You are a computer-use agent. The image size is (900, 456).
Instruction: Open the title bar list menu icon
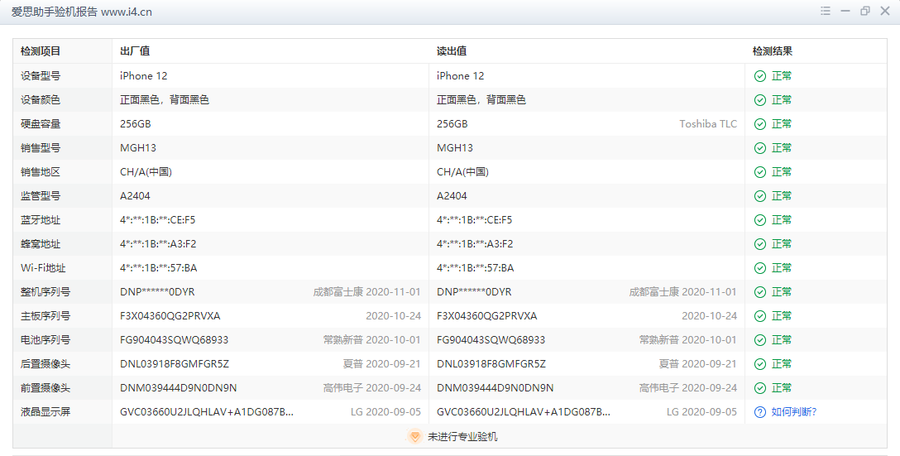tap(825, 11)
